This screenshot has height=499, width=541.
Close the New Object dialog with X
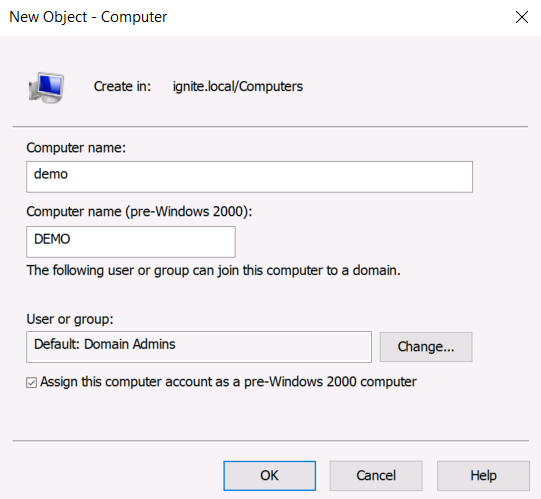[521, 17]
